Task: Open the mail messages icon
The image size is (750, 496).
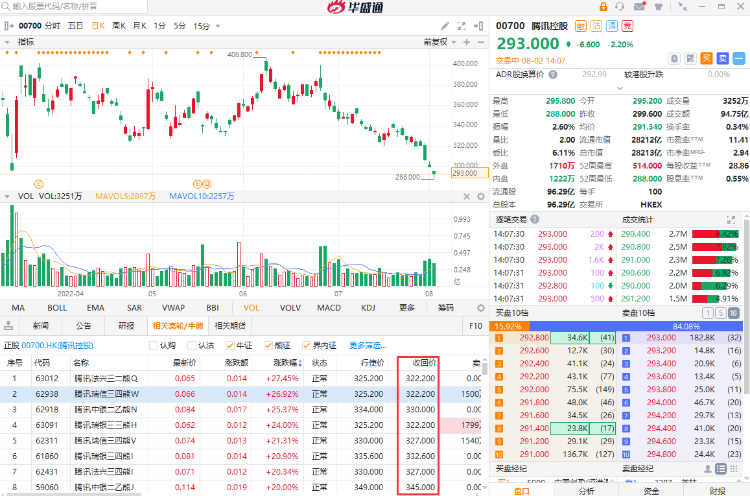Action: tap(640, 6)
